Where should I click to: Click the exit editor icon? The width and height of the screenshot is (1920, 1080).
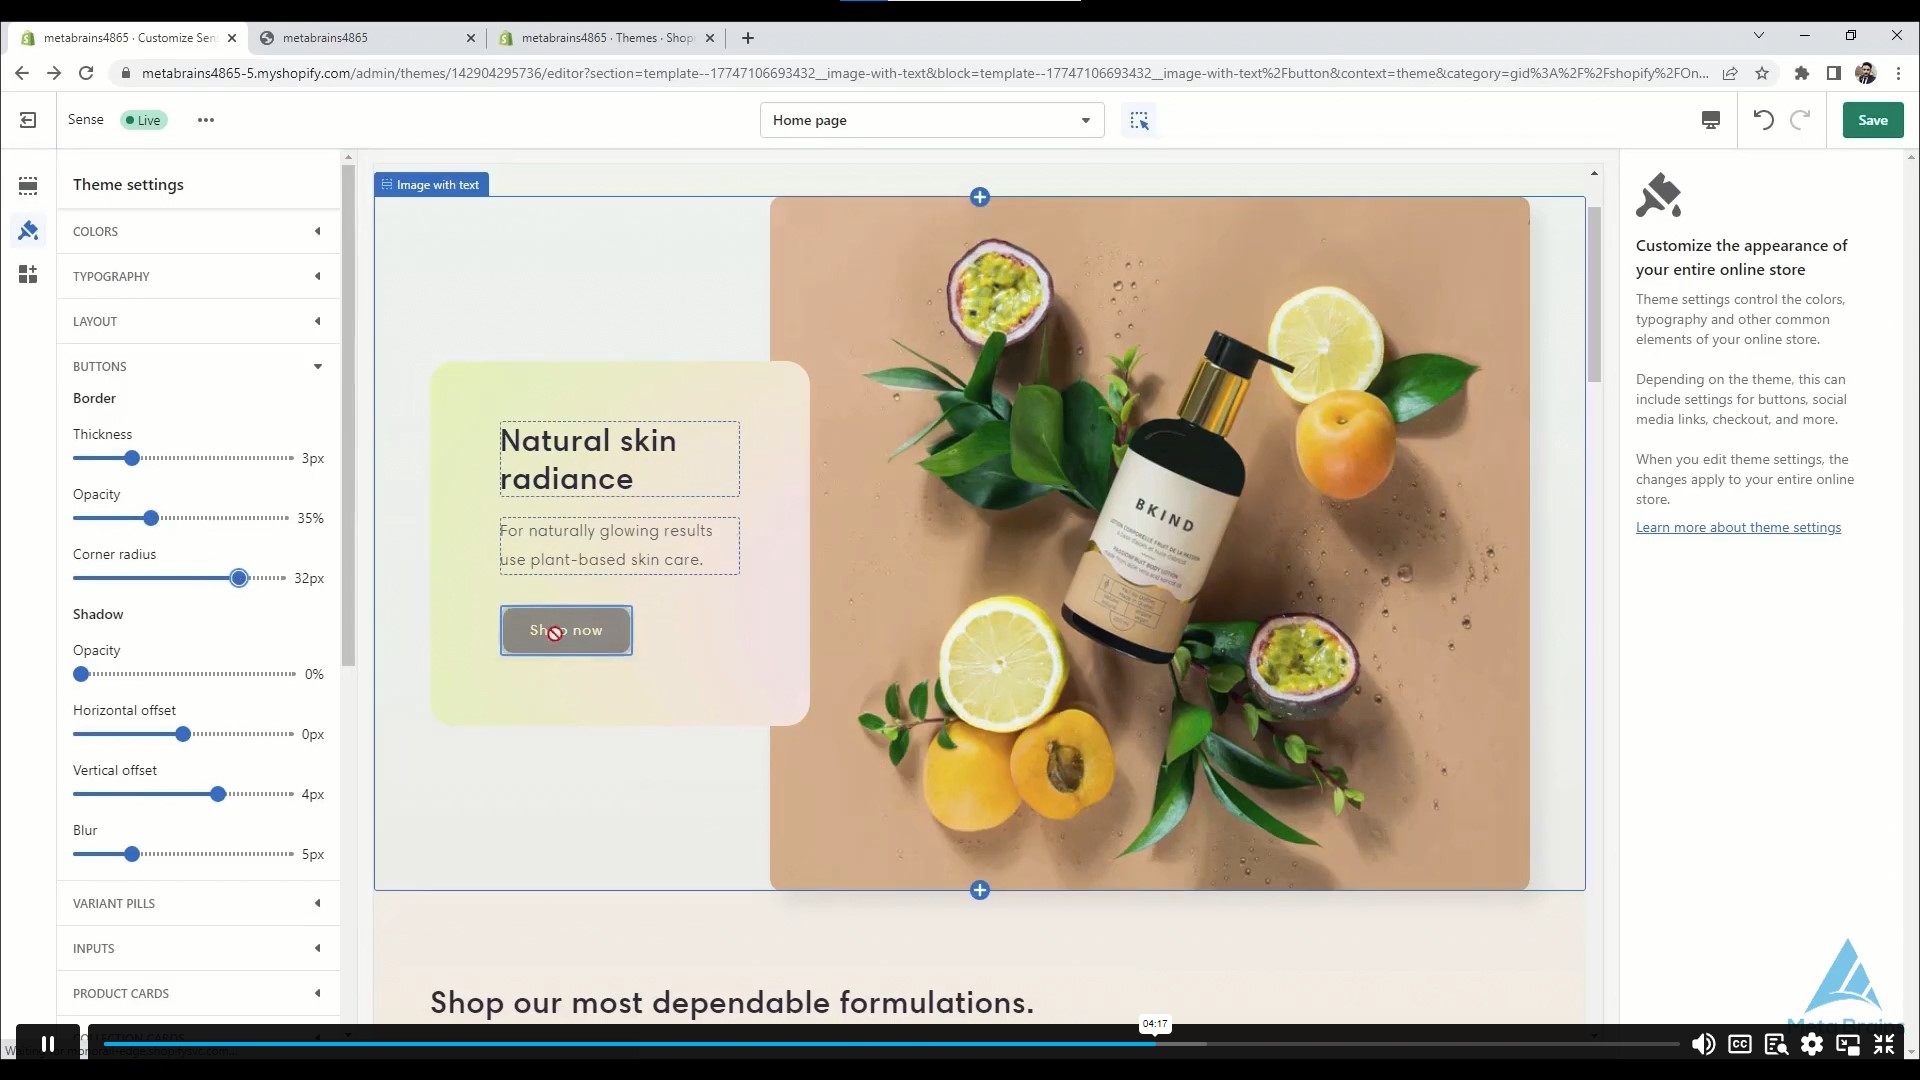click(x=28, y=120)
